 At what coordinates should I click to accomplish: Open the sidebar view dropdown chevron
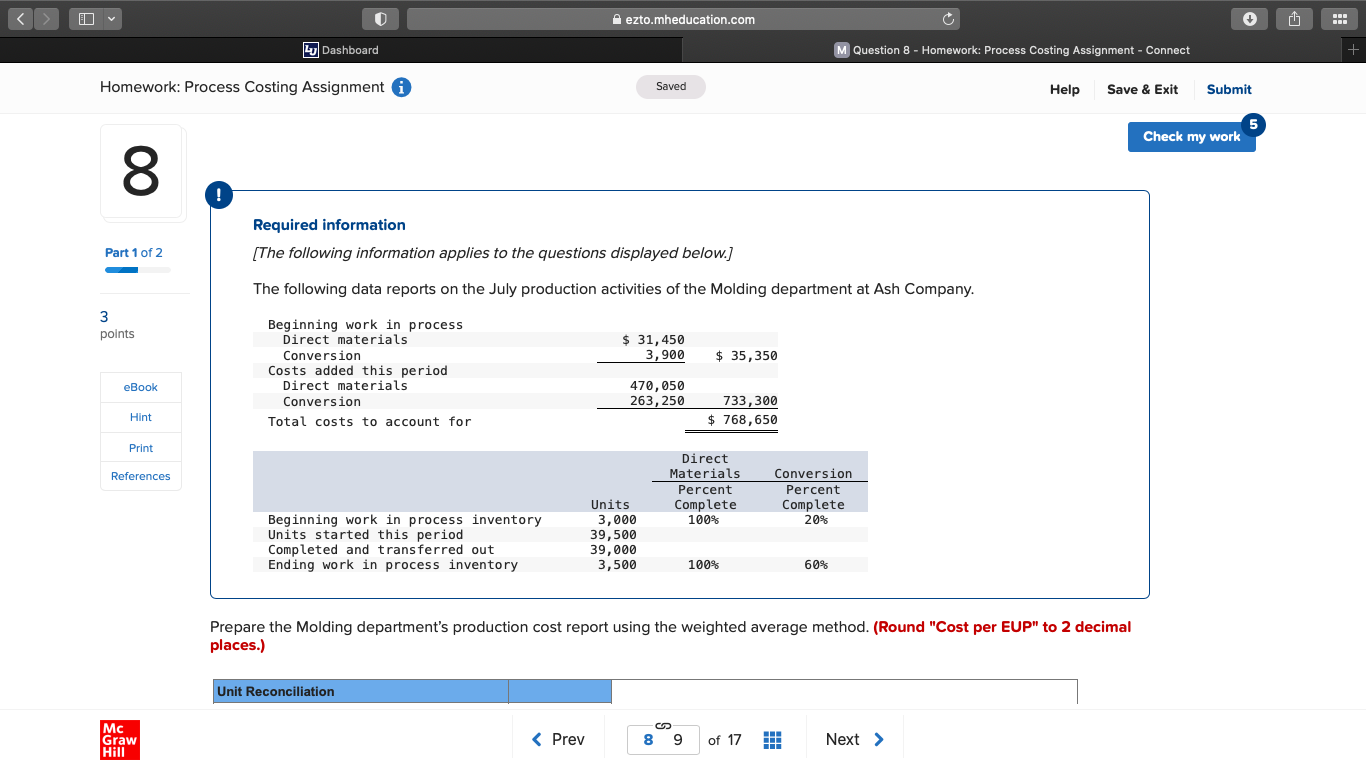(x=110, y=18)
